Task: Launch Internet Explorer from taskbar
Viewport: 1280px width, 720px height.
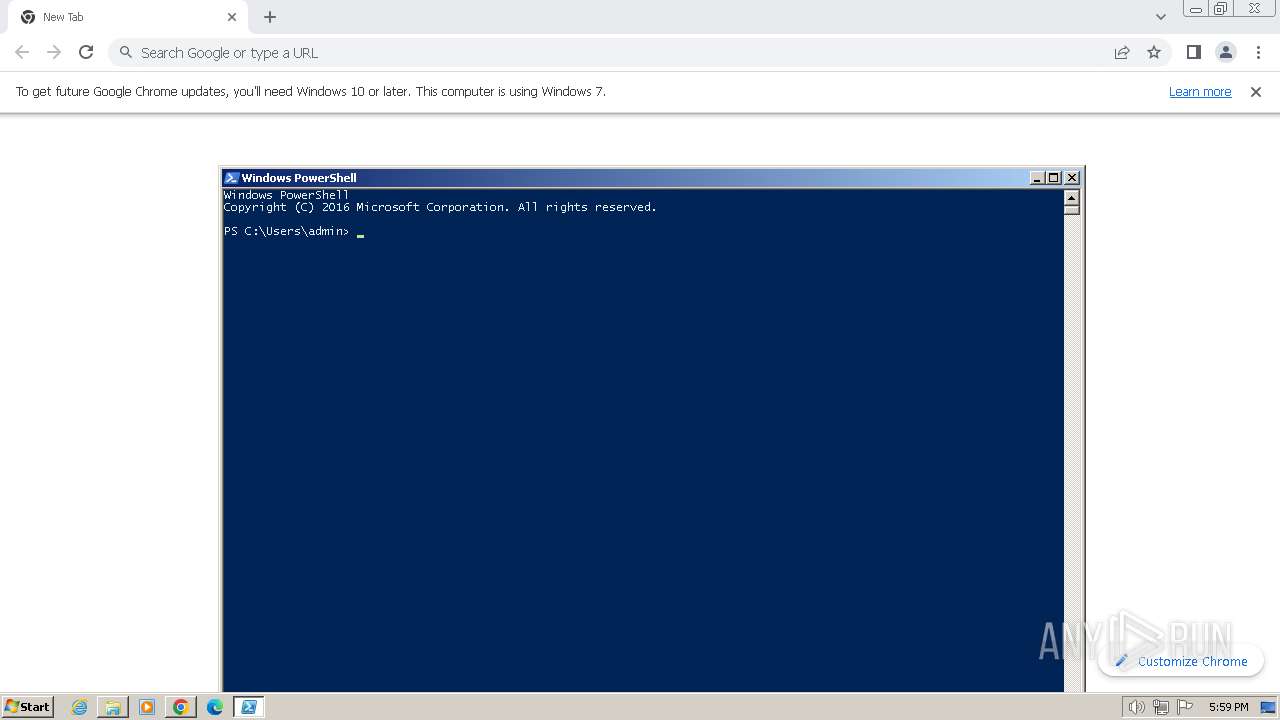Action: pyautogui.click(x=79, y=707)
